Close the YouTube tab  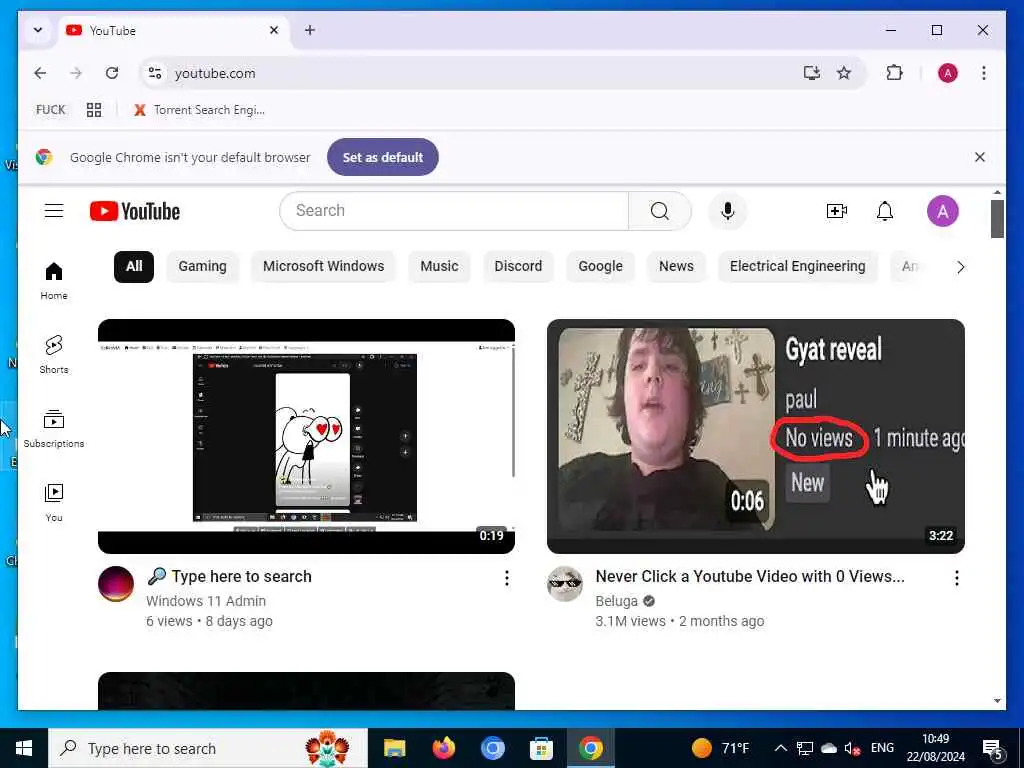pos(274,30)
